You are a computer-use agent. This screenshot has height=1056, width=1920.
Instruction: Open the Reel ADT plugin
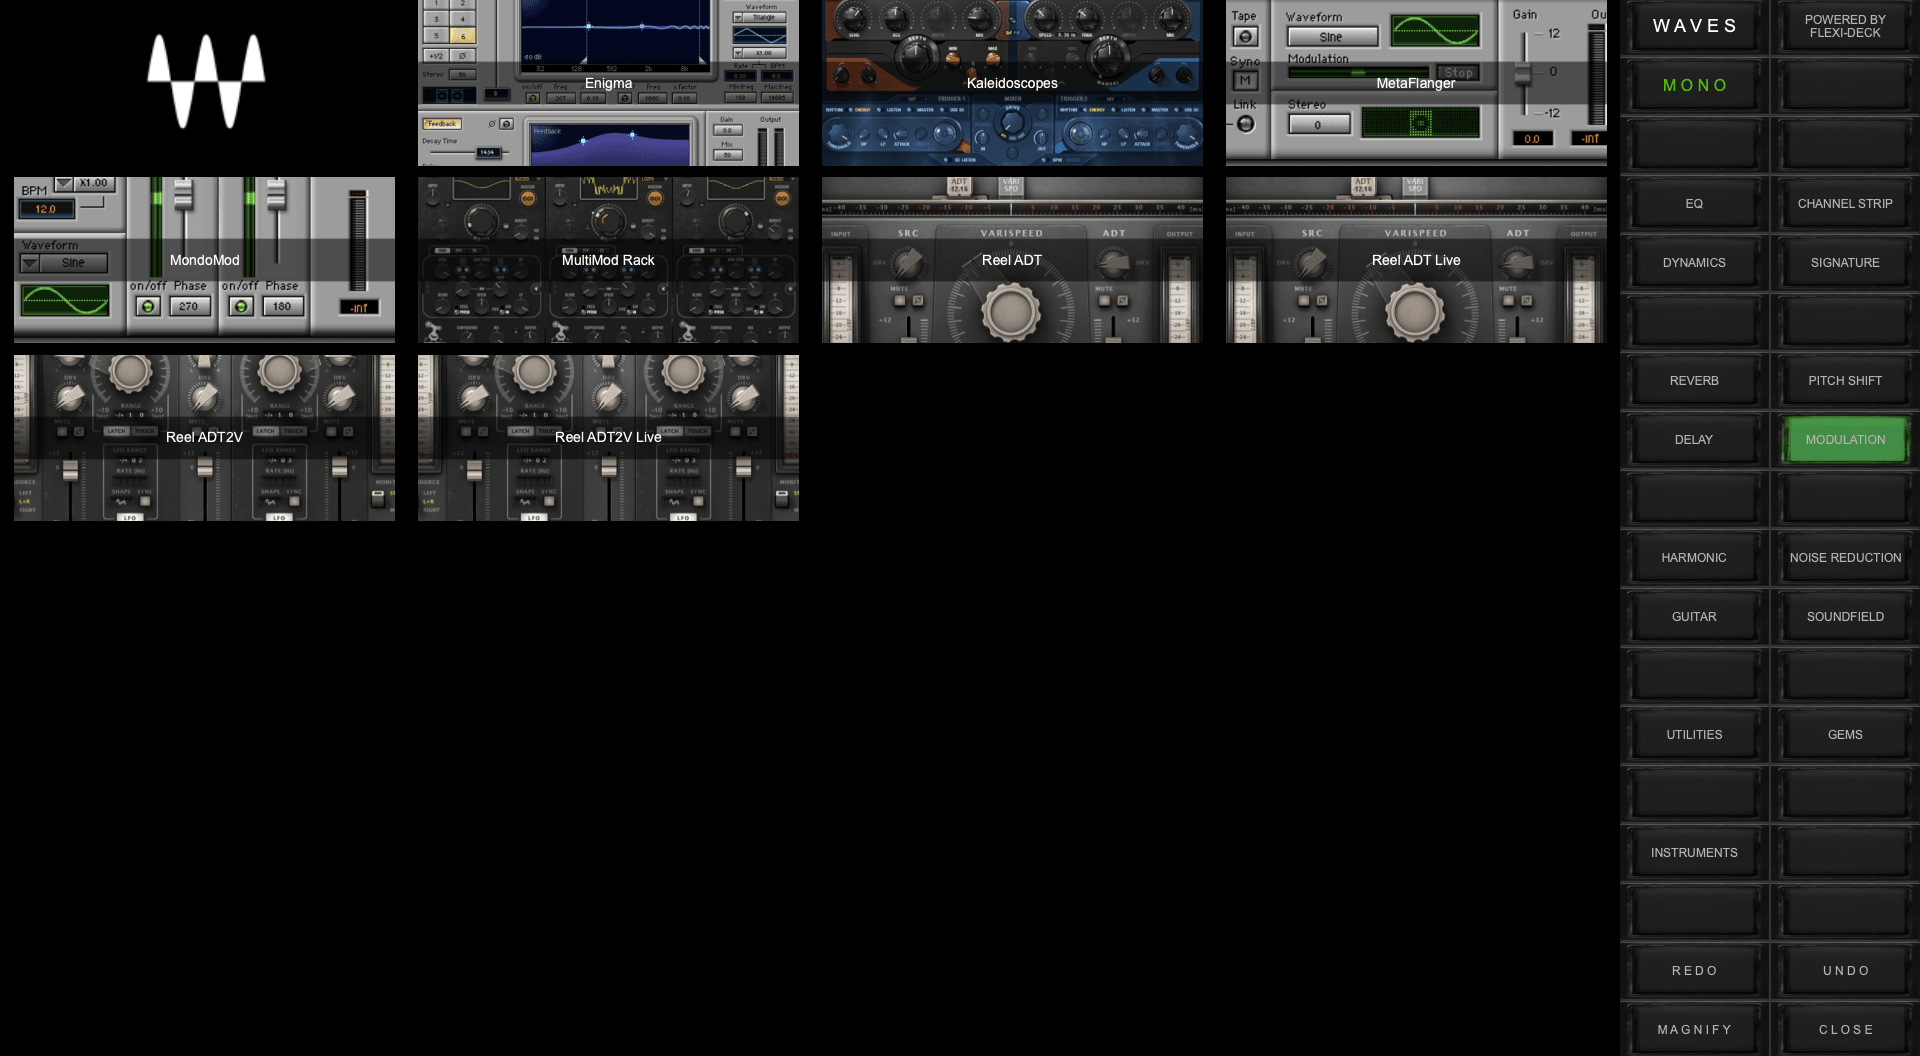click(x=1012, y=260)
